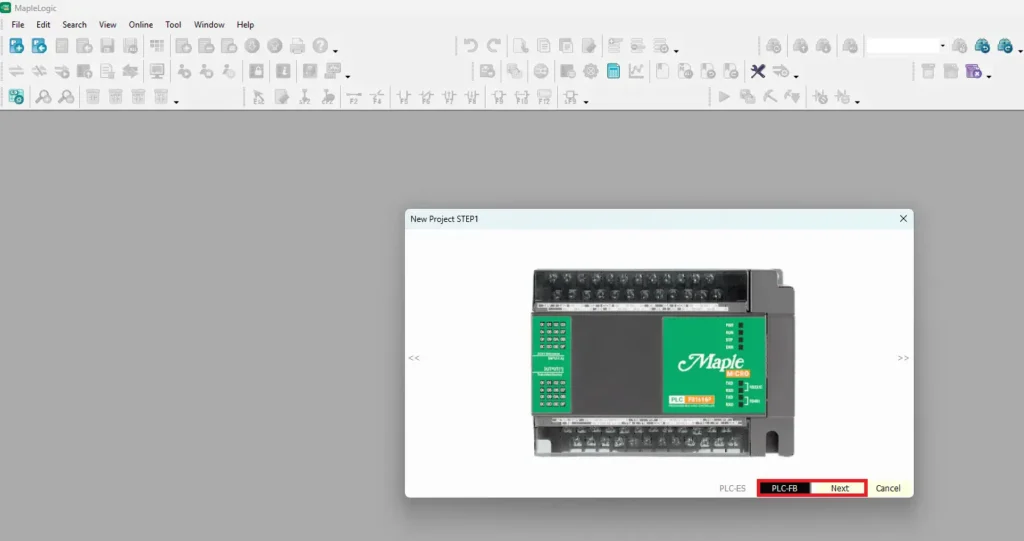1024x541 pixels.
Task: Insert contact using F5 icon
Action: coord(404,98)
